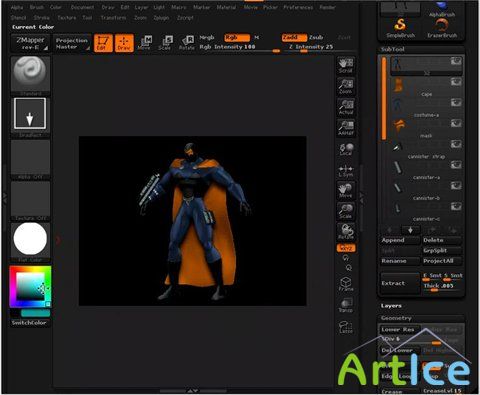Image resolution: width=480 pixels, height=395 pixels.
Task: Open the Zplugin menu
Action: tap(161, 18)
